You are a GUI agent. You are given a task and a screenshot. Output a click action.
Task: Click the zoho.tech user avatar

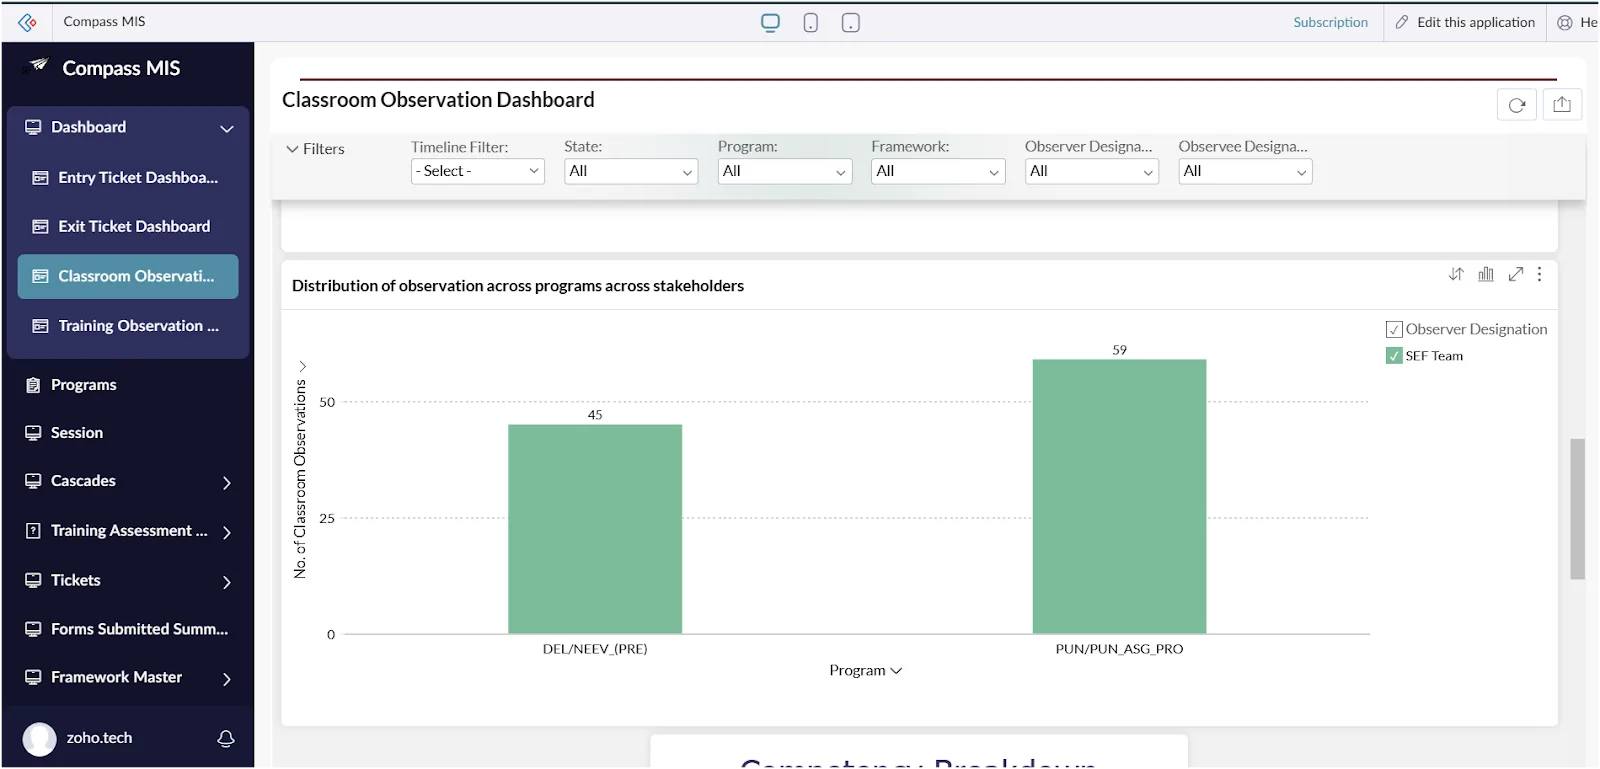[x=40, y=739]
